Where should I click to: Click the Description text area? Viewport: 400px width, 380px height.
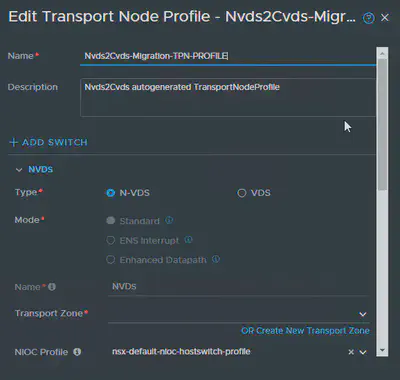pyautogui.click(x=228, y=97)
